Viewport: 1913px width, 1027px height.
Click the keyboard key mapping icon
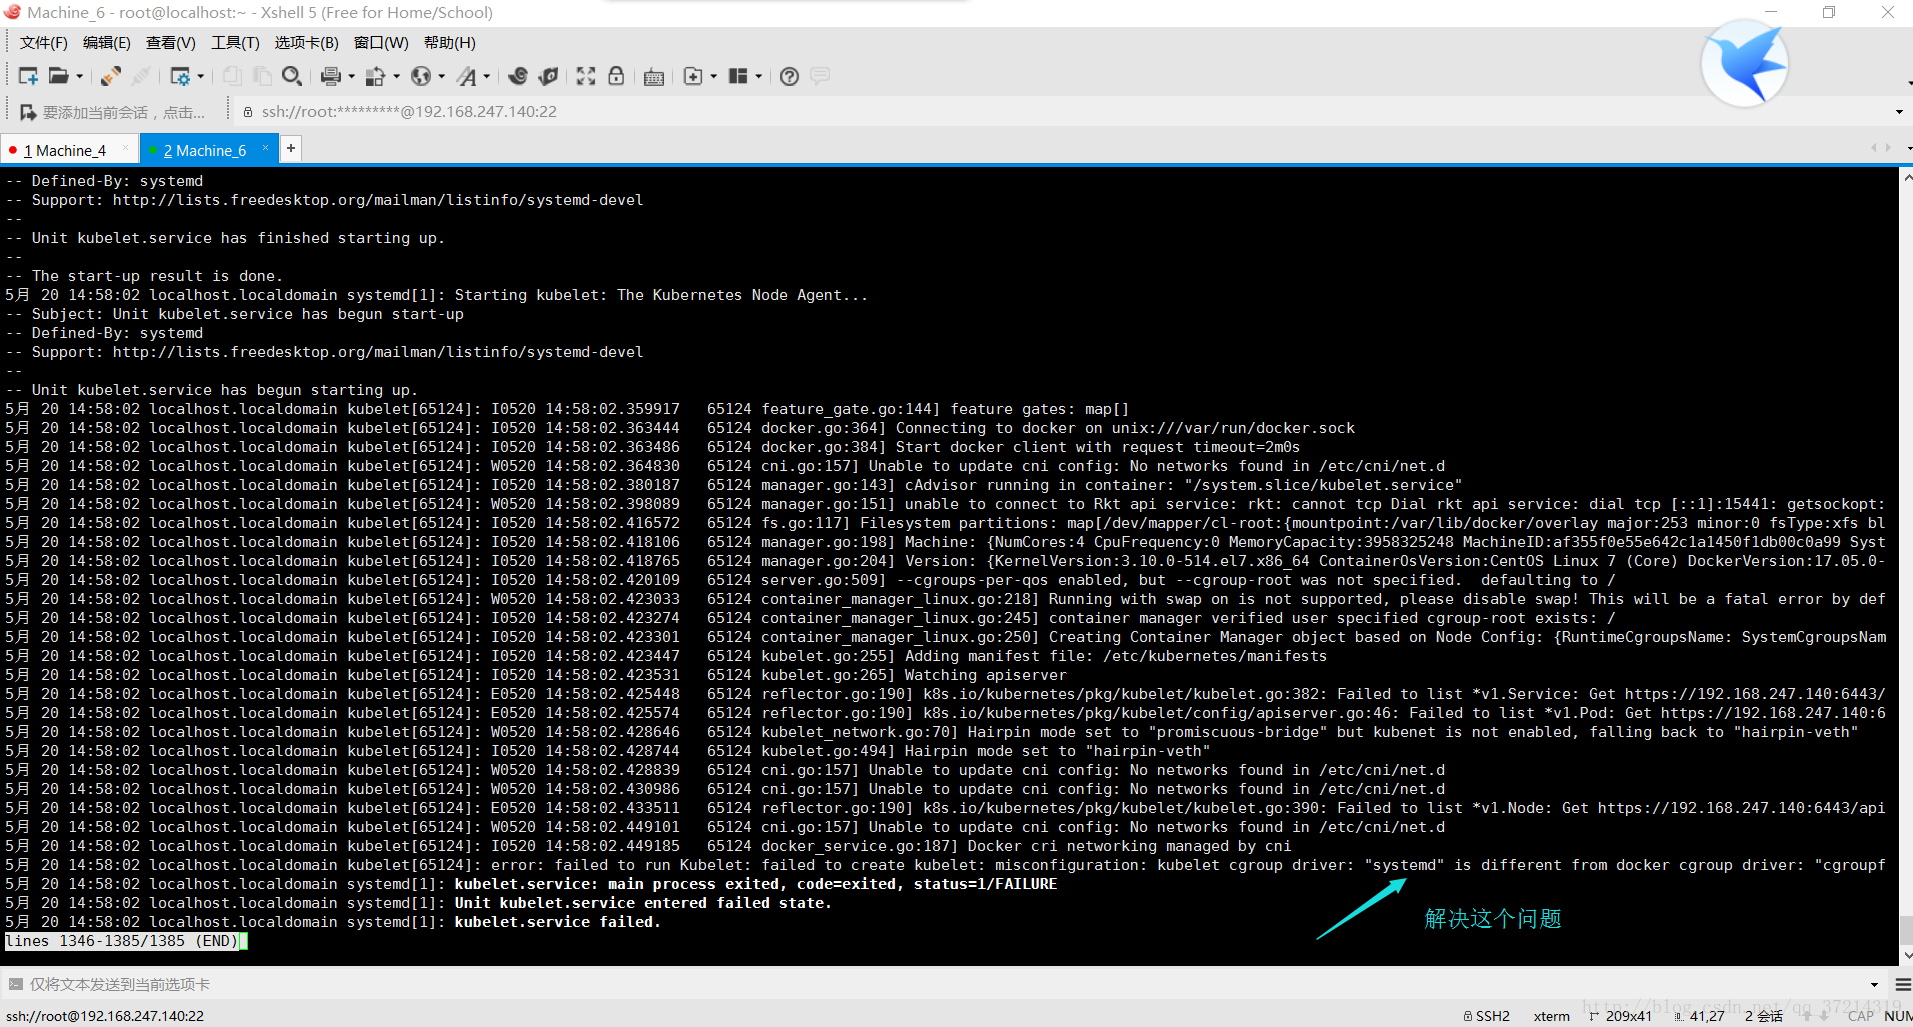654,77
